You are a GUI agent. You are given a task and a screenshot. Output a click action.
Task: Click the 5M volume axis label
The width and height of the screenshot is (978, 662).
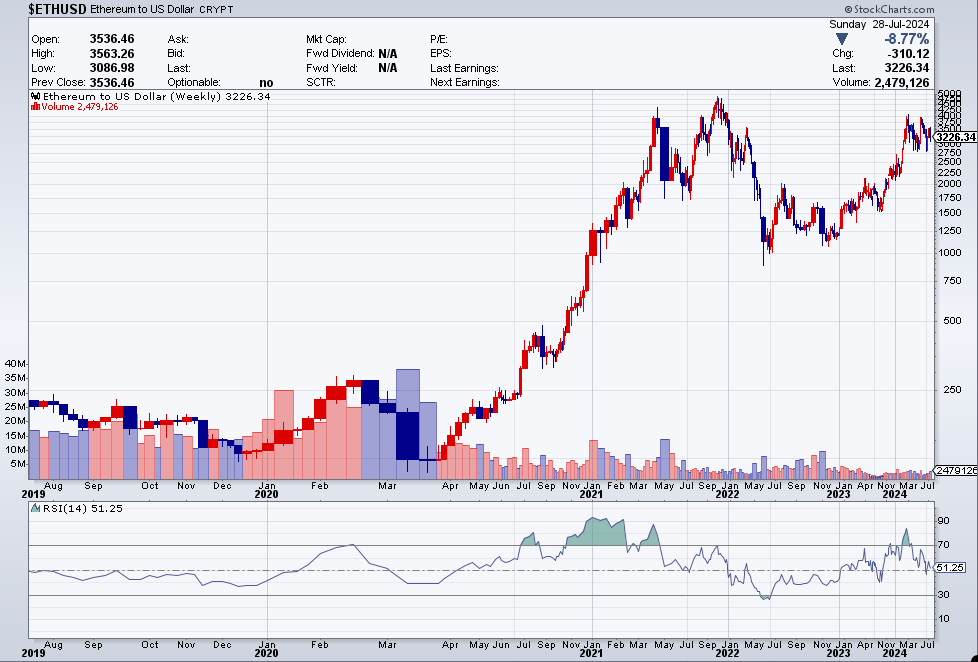point(17,464)
